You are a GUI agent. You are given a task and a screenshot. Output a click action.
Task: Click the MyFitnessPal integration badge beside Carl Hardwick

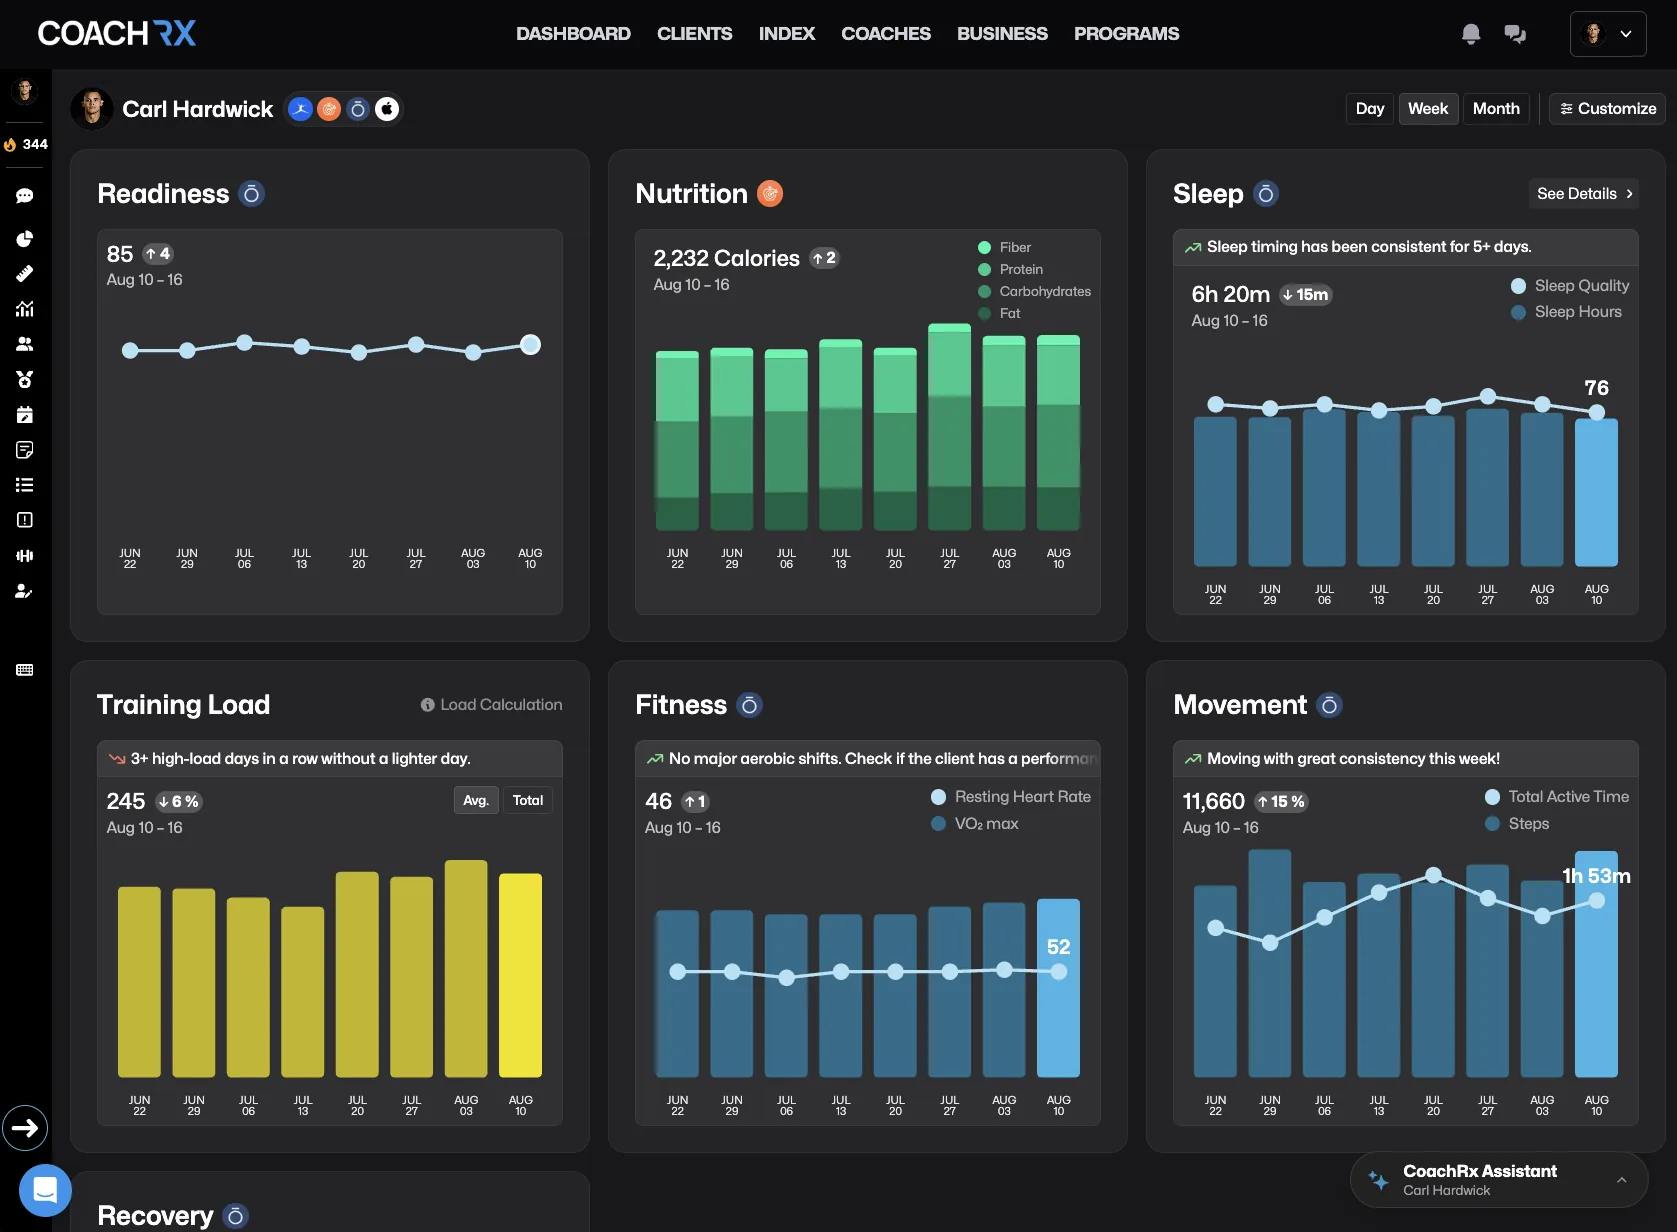point(300,109)
